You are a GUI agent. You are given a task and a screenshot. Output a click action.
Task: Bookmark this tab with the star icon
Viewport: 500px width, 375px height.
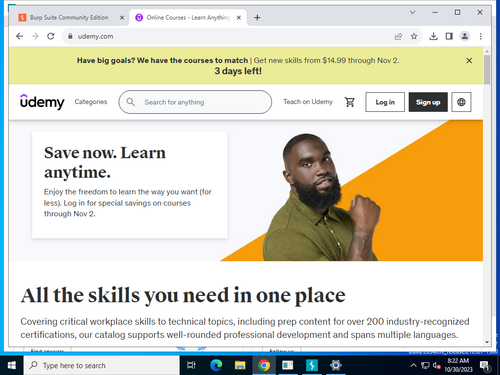coord(414,36)
